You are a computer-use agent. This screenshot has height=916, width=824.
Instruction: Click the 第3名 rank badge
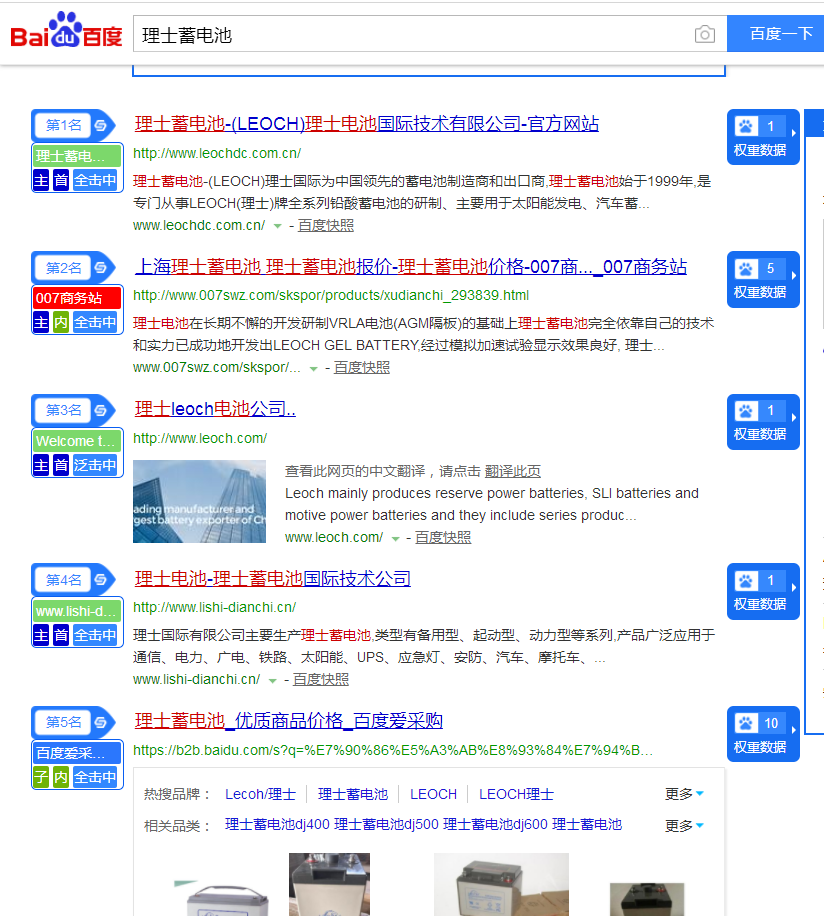click(x=63, y=410)
